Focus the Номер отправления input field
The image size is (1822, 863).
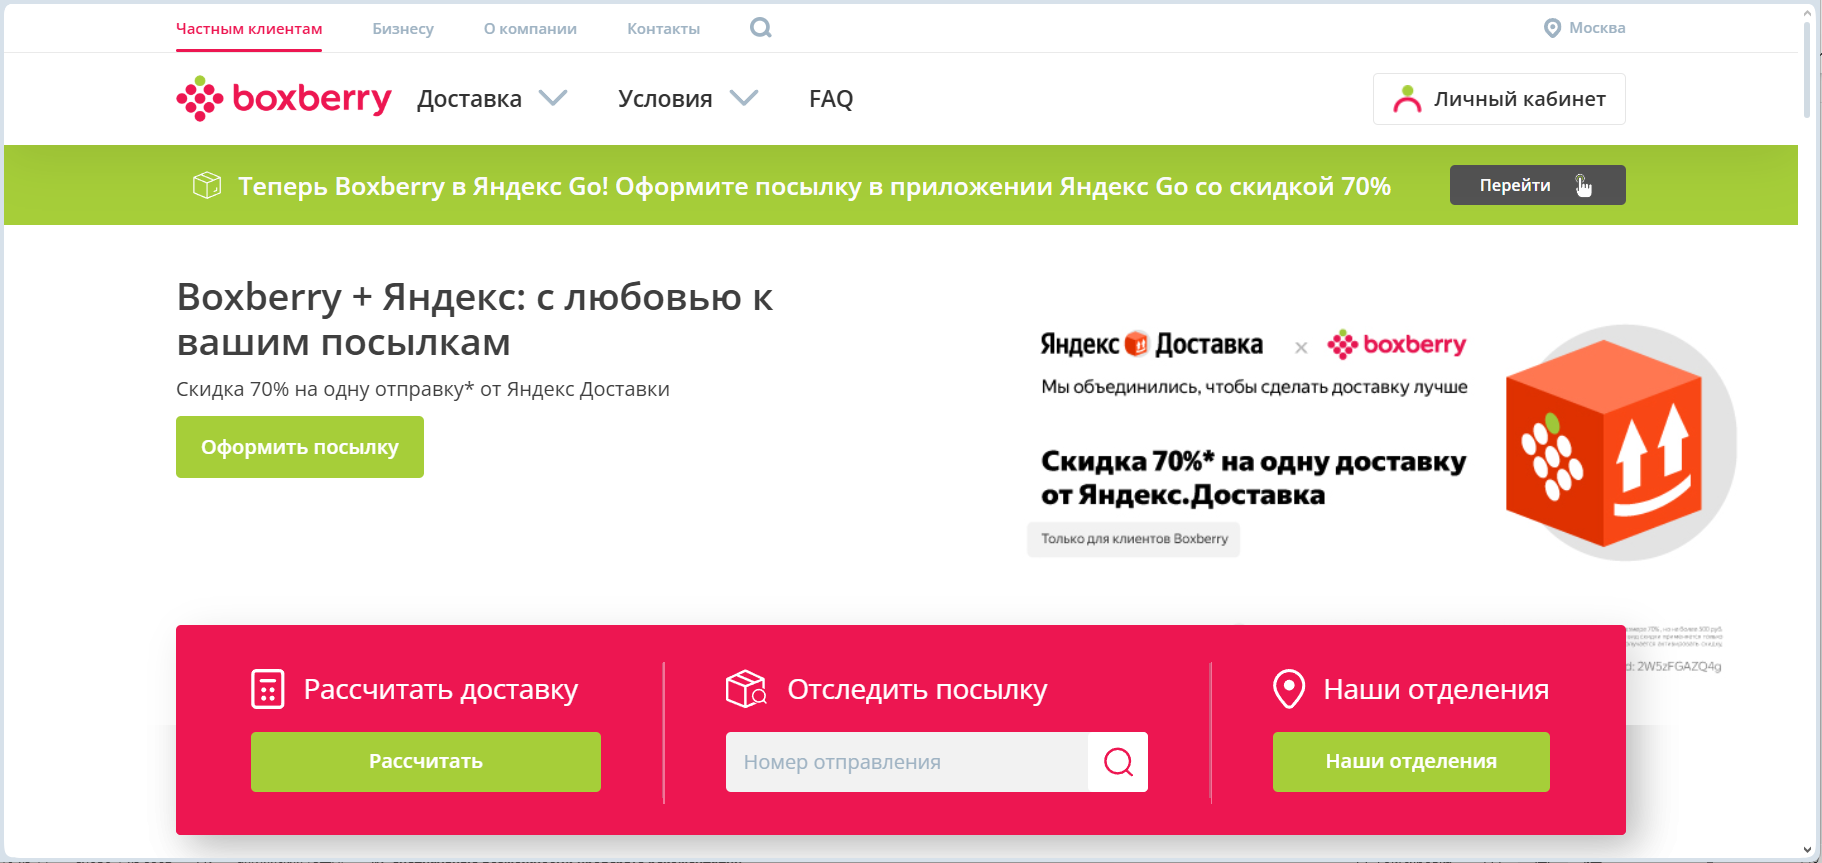[907, 762]
